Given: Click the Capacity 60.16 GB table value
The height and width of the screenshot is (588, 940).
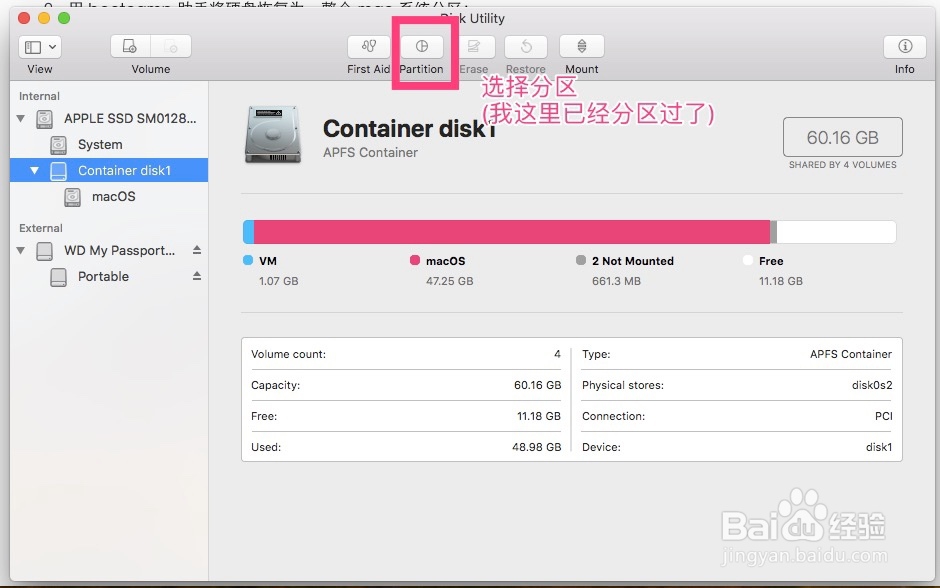Looking at the screenshot, I should [x=537, y=385].
